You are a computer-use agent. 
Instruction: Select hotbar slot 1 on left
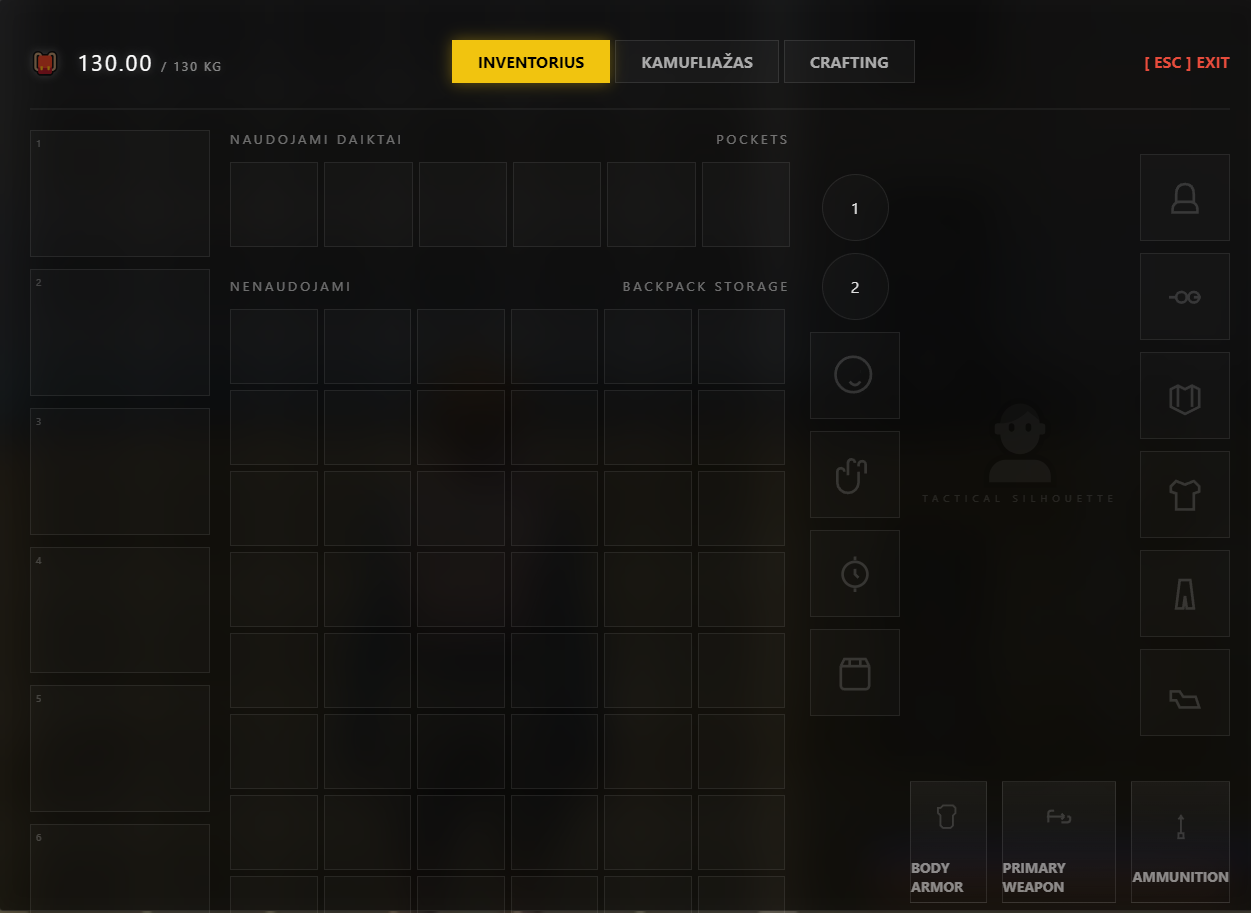(120, 193)
